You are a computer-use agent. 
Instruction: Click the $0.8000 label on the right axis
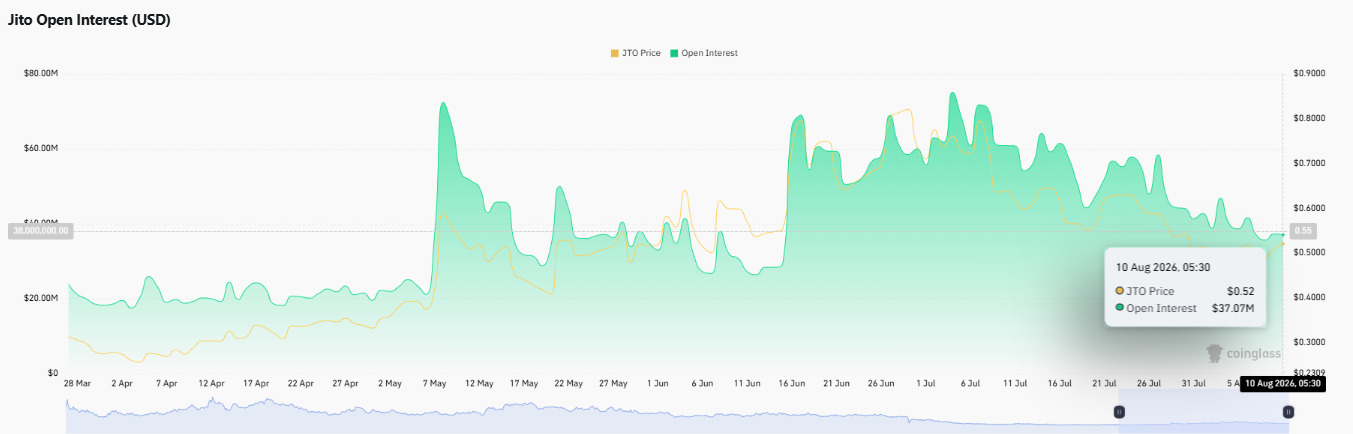pyautogui.click(x=1308, y=118)
